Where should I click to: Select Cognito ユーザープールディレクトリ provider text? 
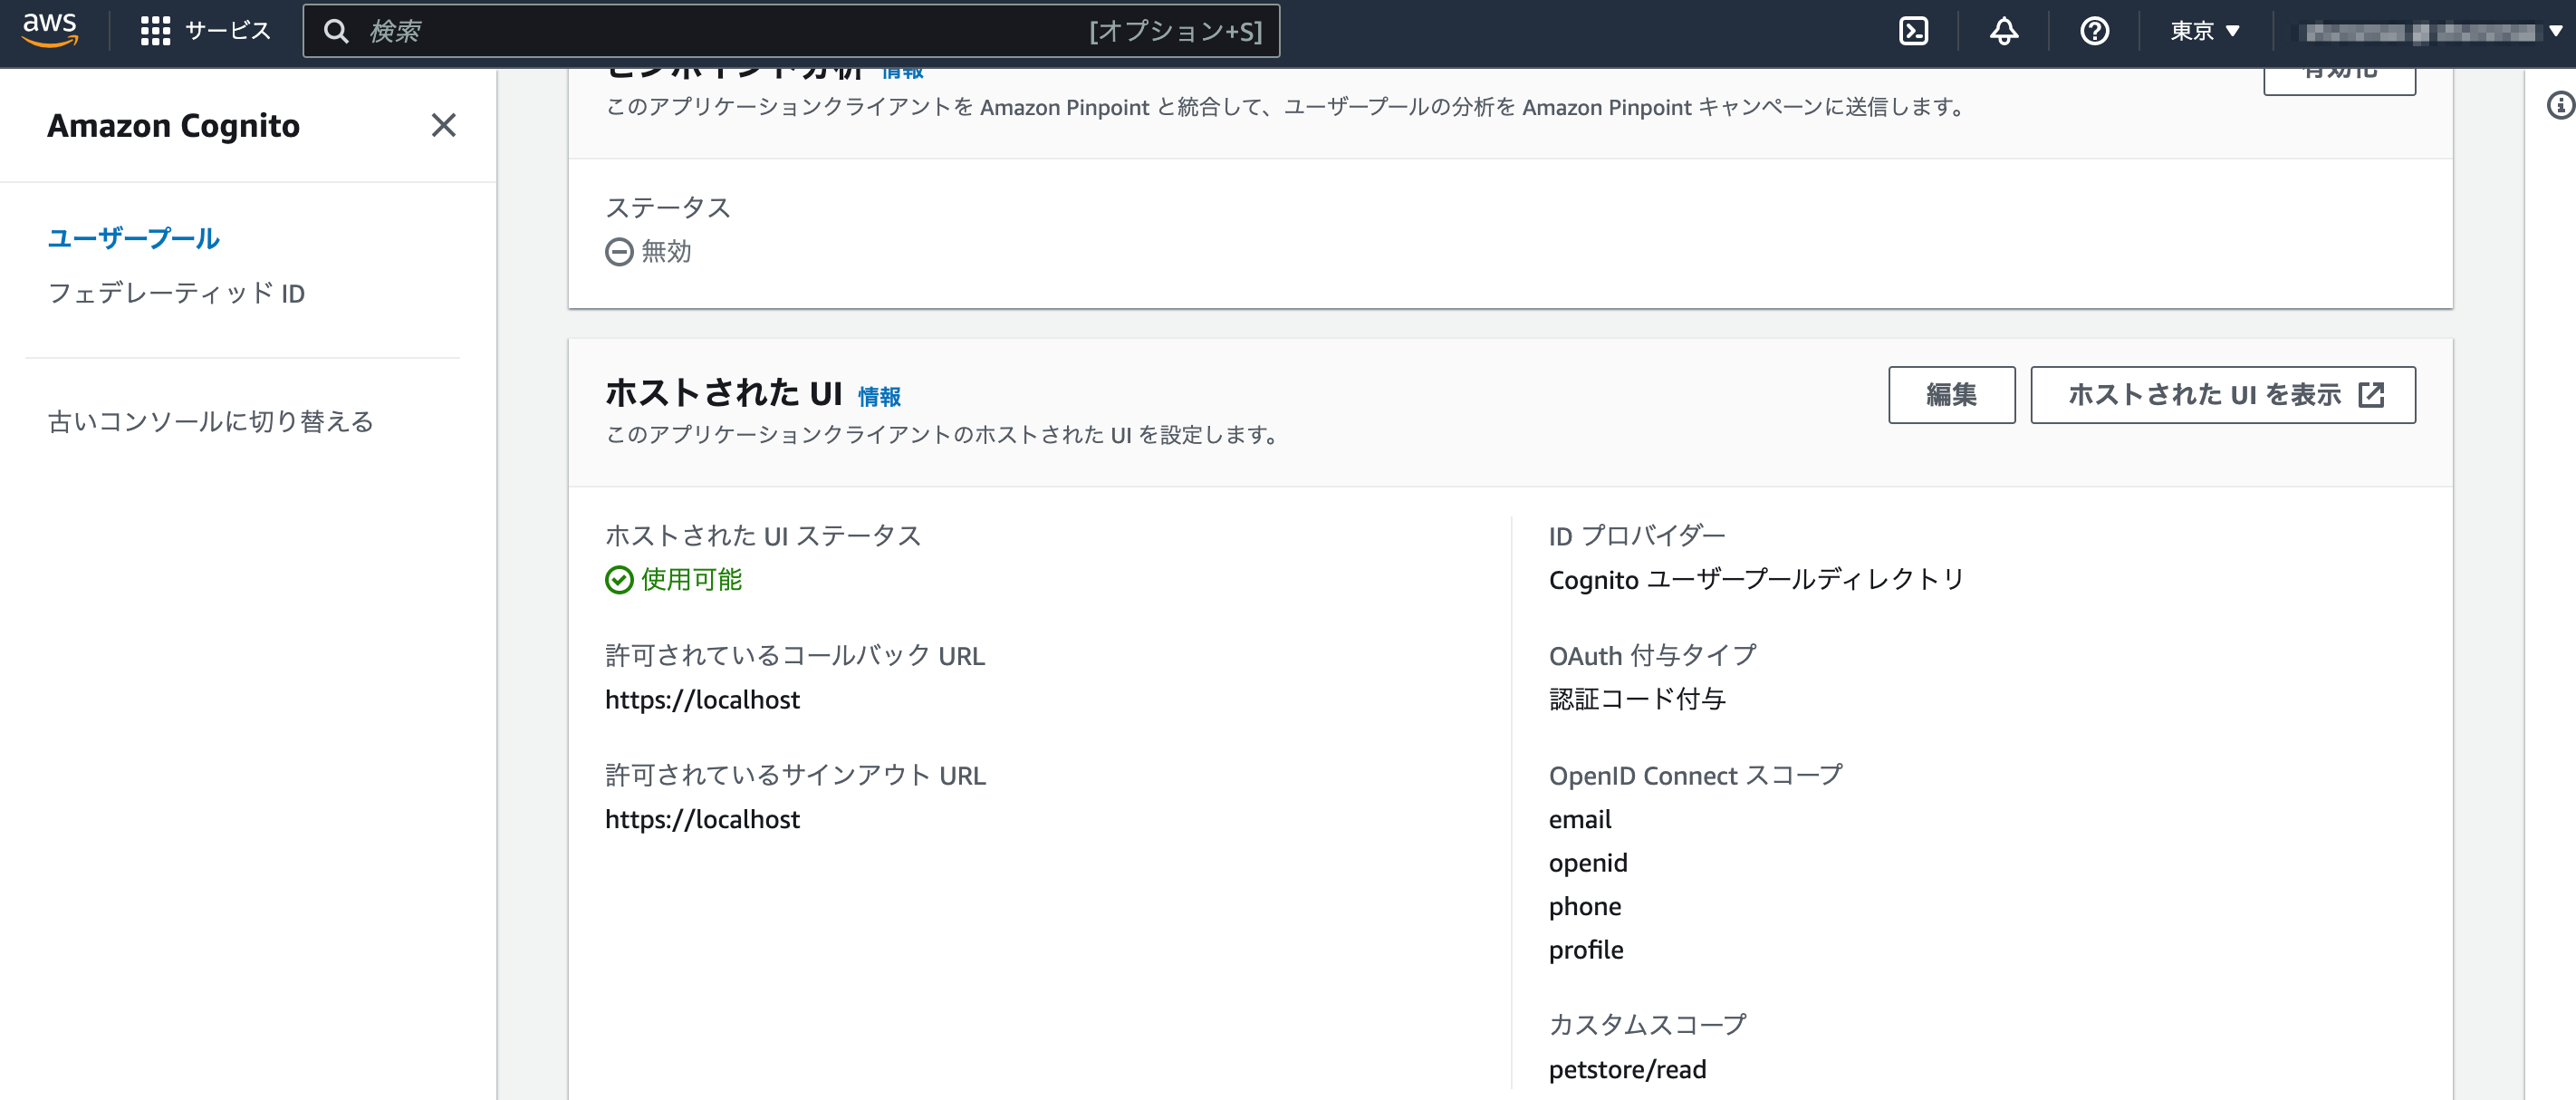[1756, 579]
